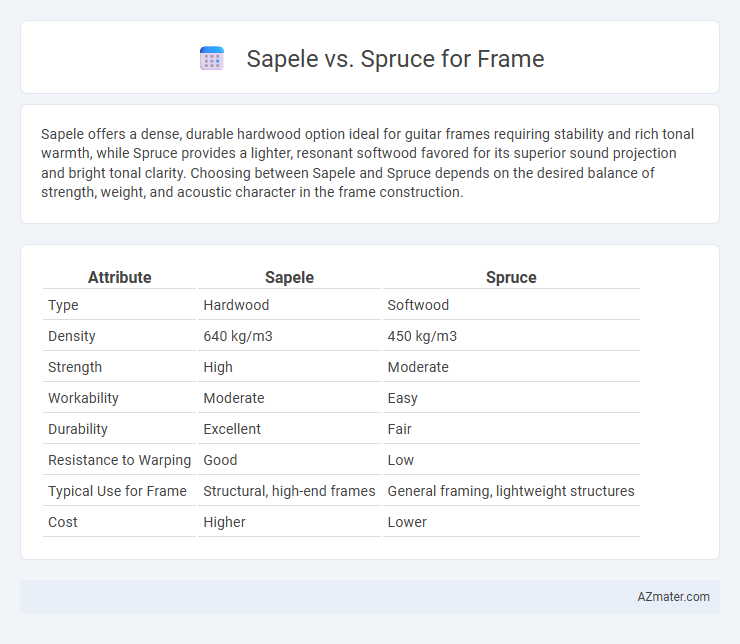Select the 'Sapele' column header
The height and width of the screenshot is (644, 740).
click(x=289, y=277)
